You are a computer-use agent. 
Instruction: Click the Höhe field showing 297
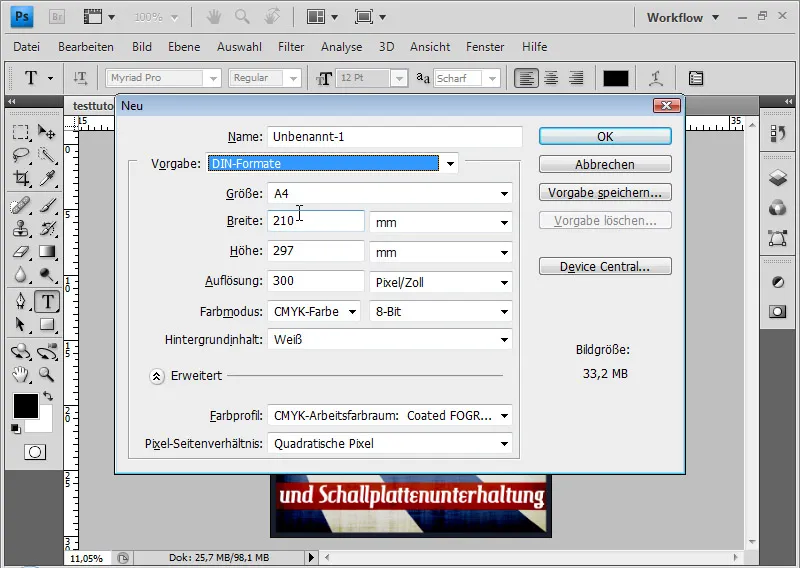tap(316, 251)
